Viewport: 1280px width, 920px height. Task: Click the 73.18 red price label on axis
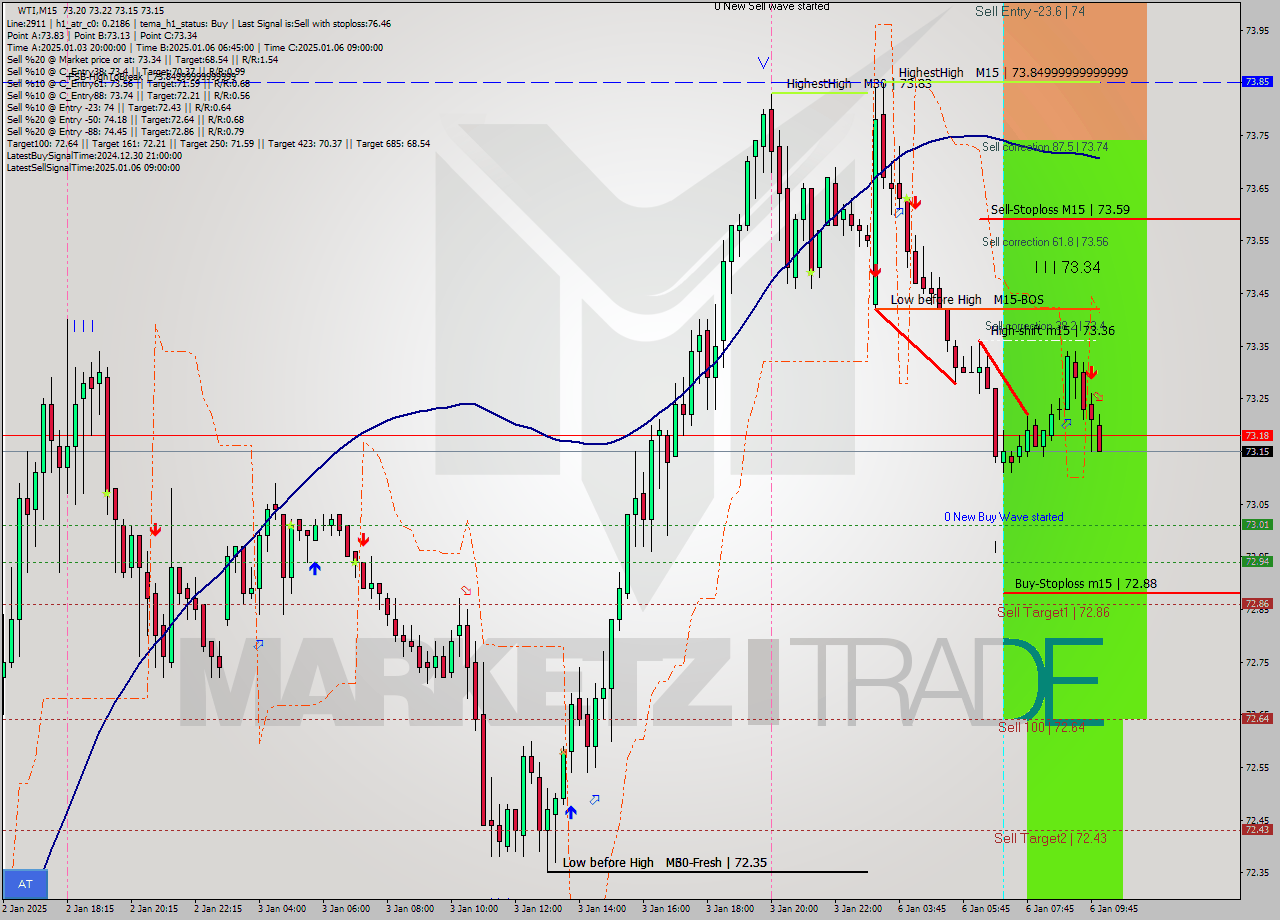[x=1257, y=436]
